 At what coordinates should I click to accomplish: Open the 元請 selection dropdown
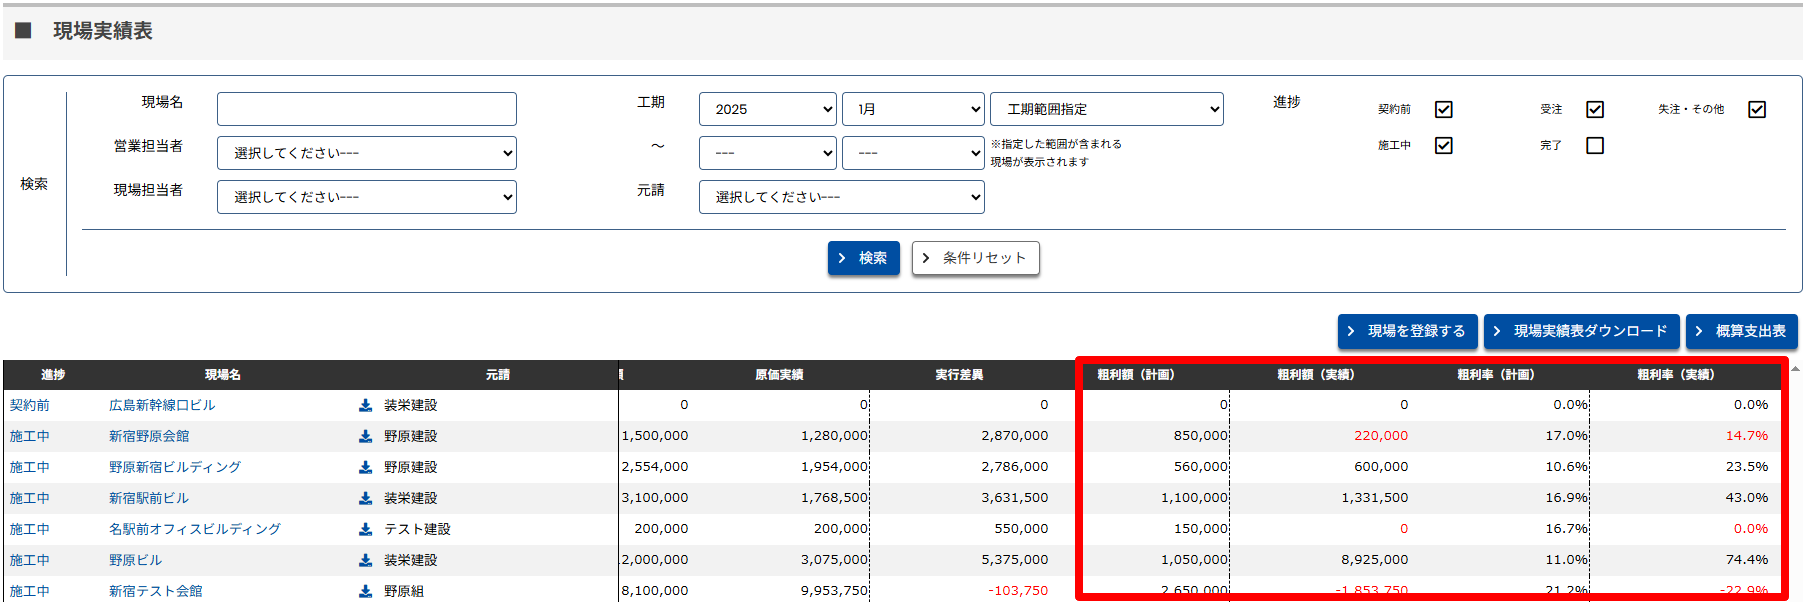841,197
